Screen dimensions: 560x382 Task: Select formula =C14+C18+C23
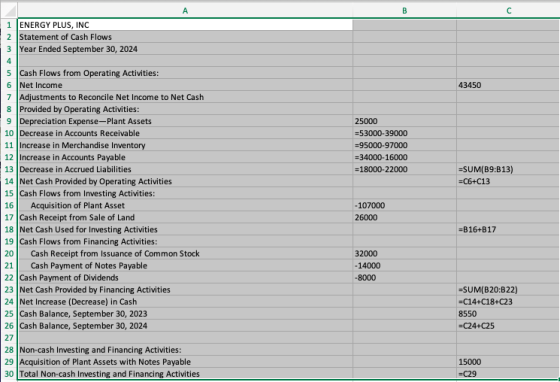click(508, 302)
